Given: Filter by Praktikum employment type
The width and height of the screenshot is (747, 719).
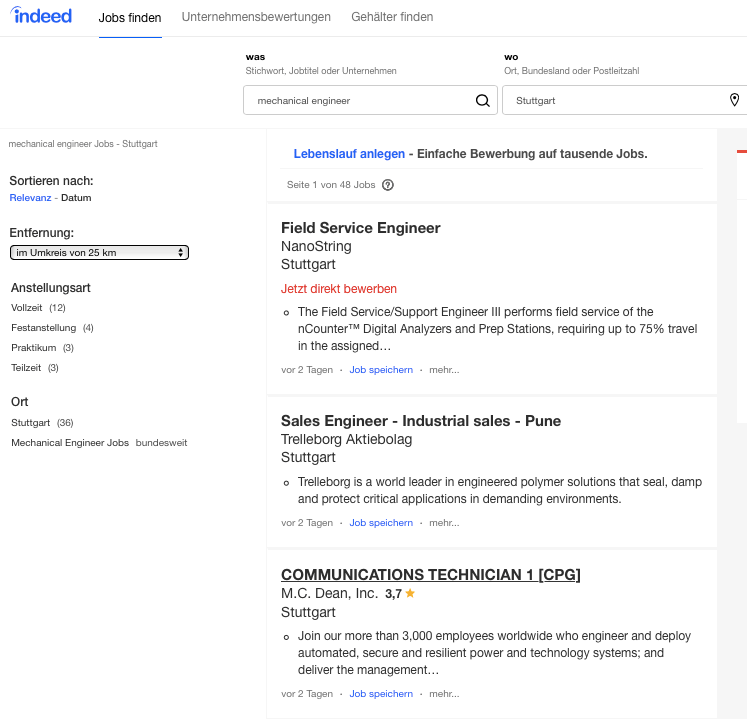Looking at the screenshot, I should [x=33, y=348].
